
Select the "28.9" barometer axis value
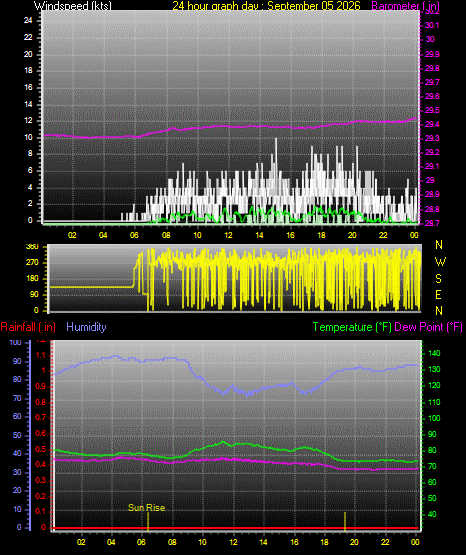[432, 194]
